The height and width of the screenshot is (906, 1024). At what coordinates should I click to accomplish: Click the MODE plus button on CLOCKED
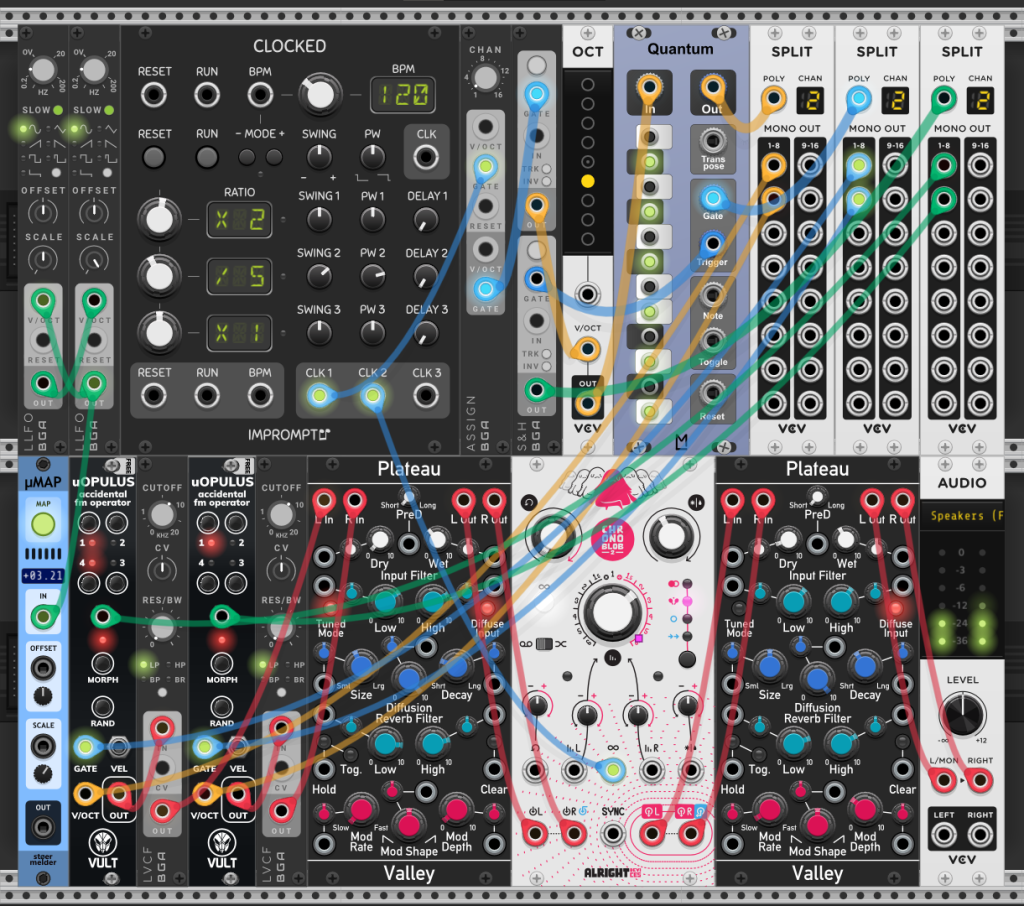274,157
